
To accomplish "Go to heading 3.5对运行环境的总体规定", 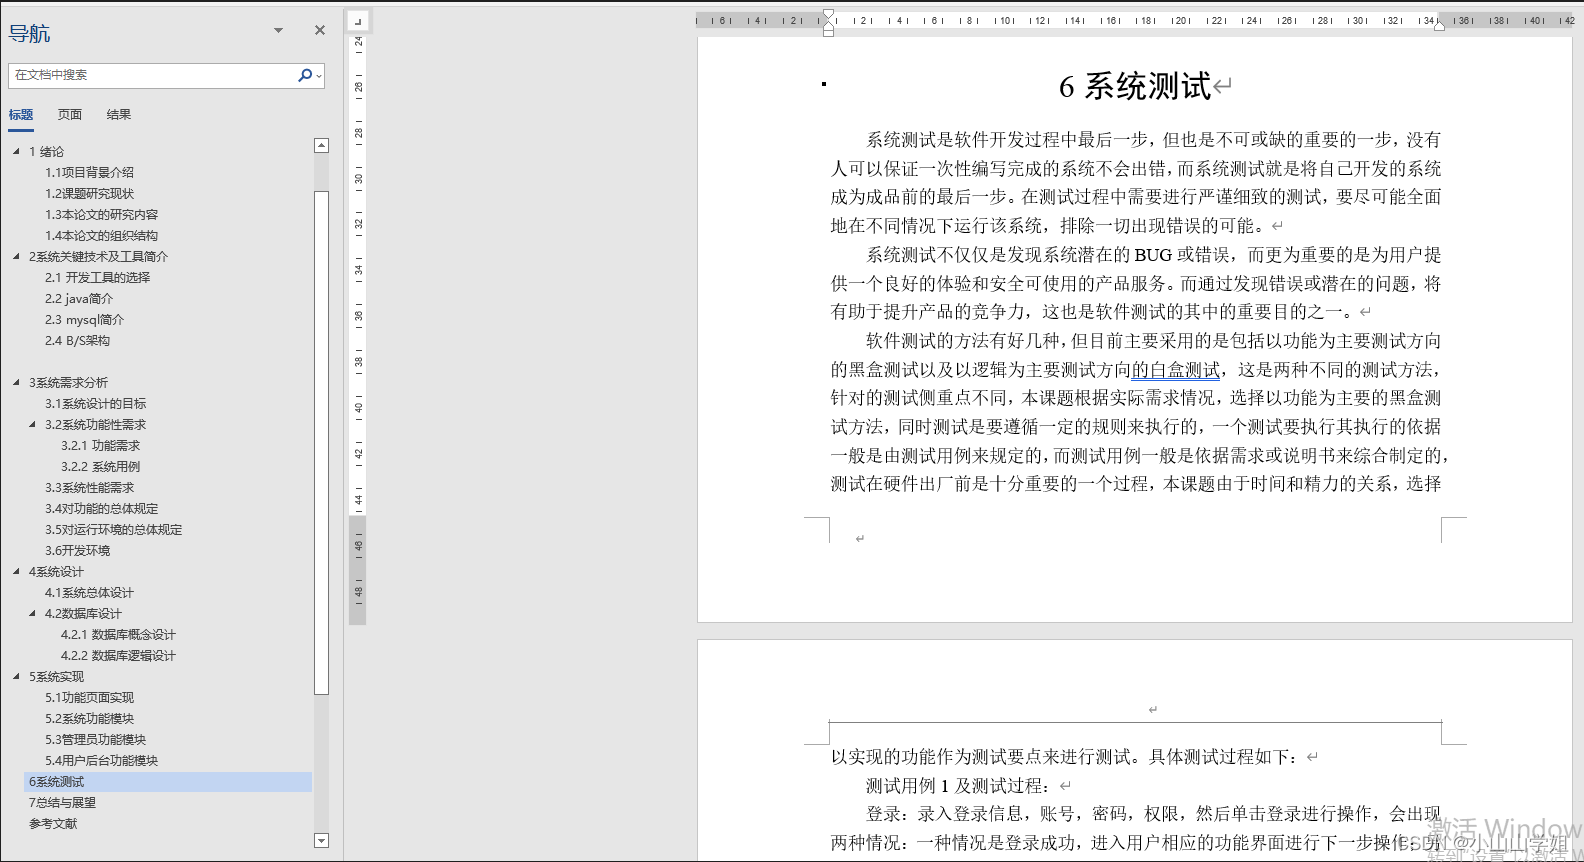I will pyautogui.click(x=113, y=530).
